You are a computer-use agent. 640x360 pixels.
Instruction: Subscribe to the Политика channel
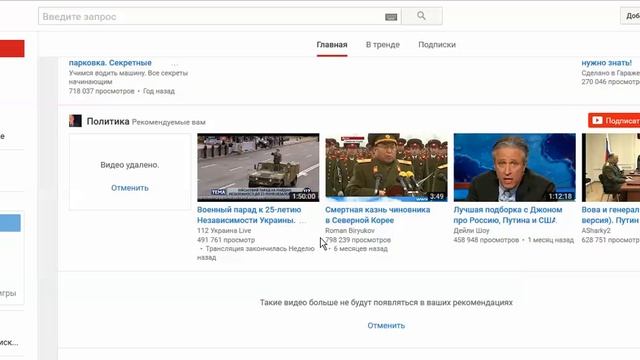(x=614, y=120)
